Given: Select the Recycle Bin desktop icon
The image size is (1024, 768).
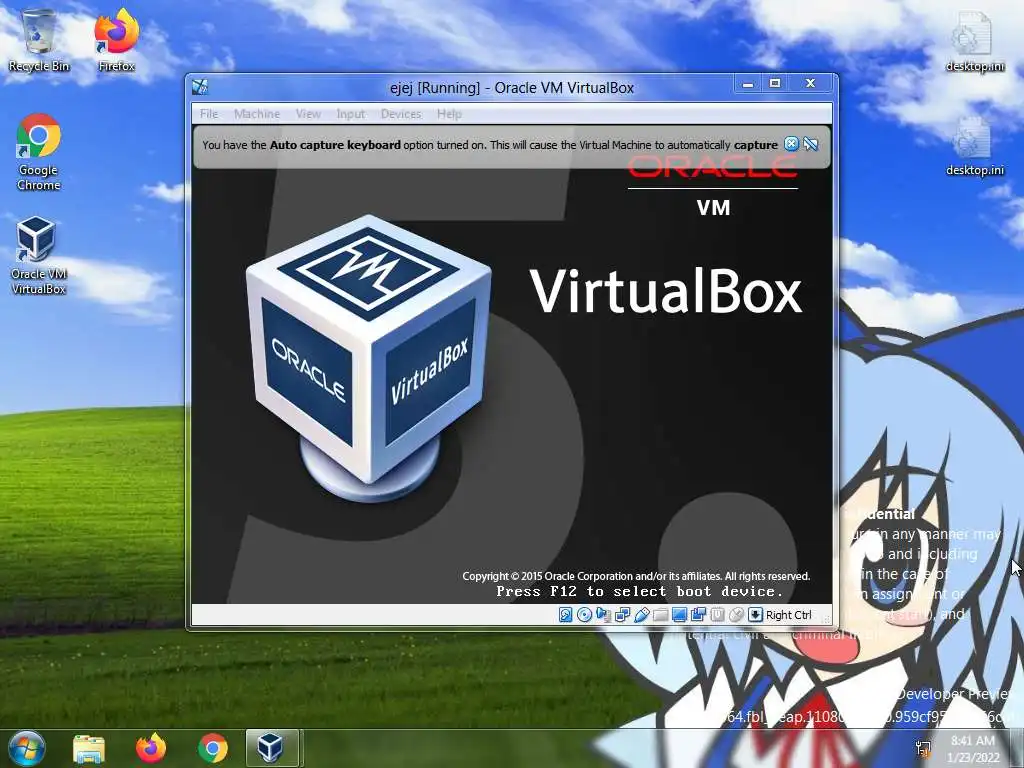Looking at the screenshot, I should [x=39, y=40].
